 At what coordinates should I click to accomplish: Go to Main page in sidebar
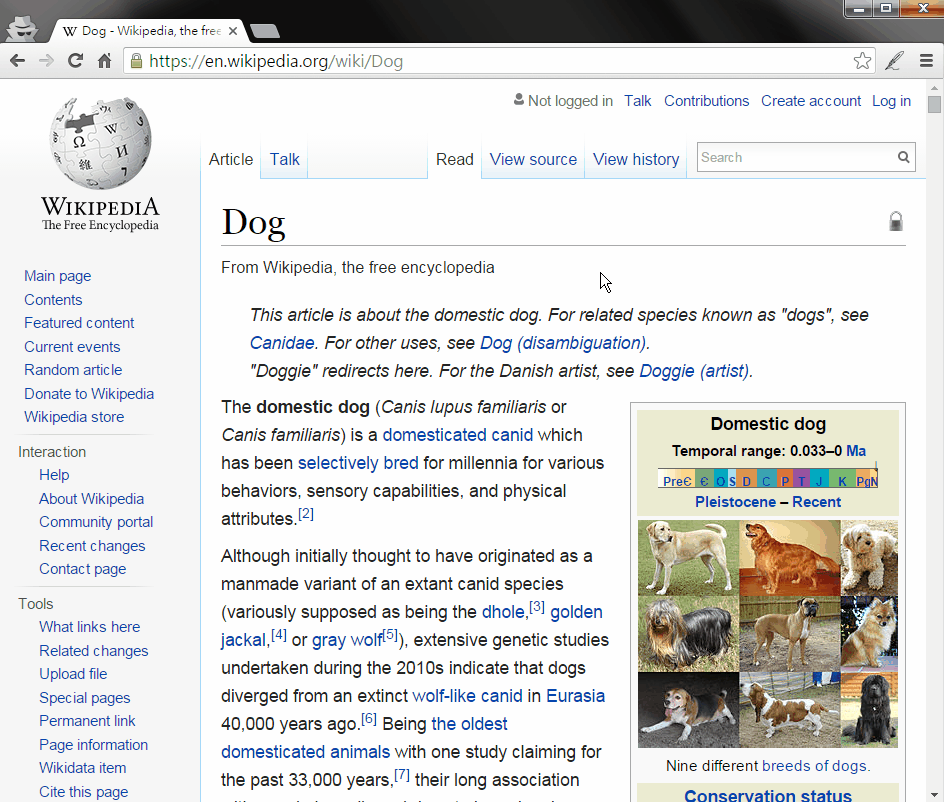click(x=57, y=276)
